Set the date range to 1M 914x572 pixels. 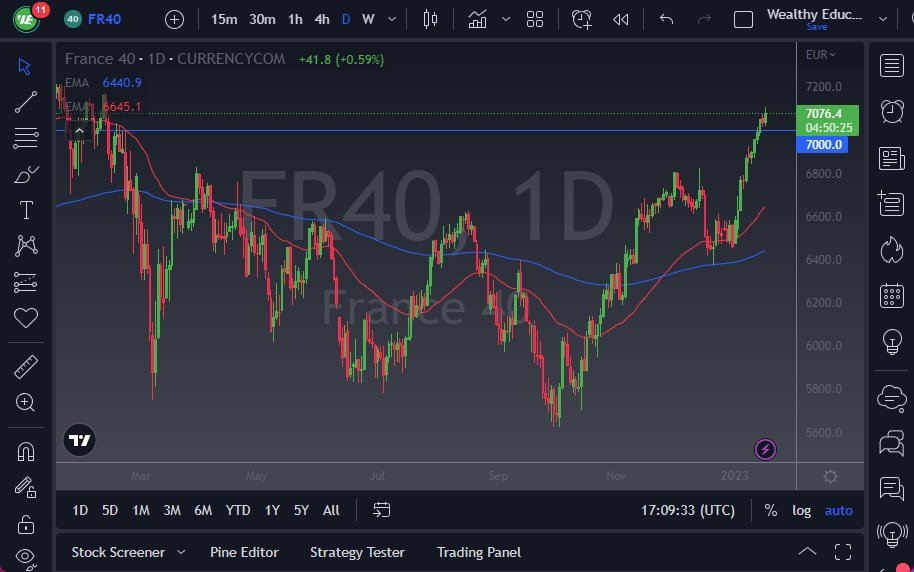pyautogui.click(x=140, y=510)
